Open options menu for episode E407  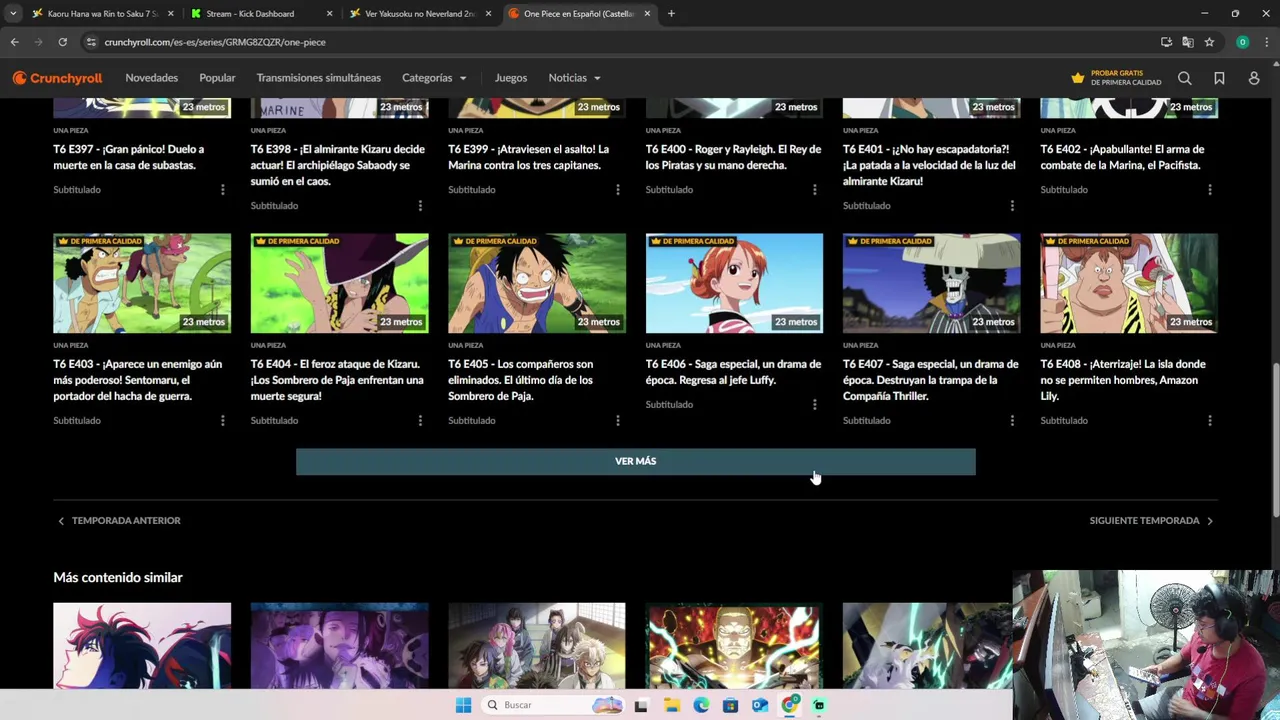tap(1012, 421)
